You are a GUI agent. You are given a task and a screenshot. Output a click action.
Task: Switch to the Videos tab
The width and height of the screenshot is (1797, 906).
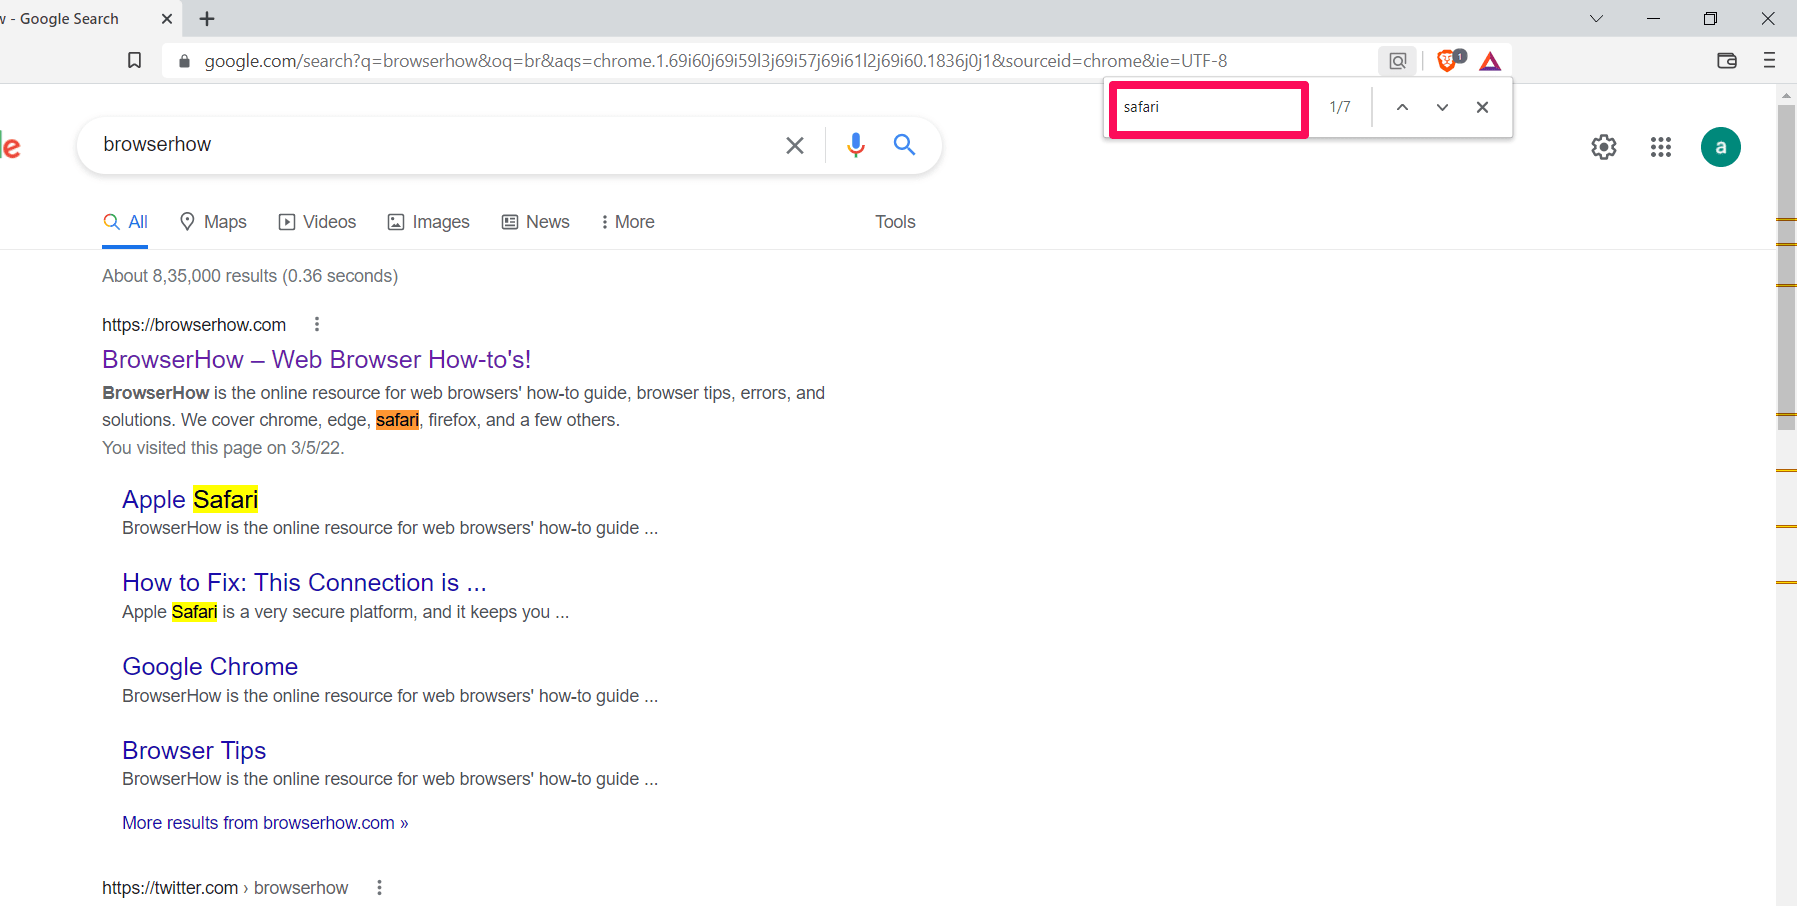point(317,222)
